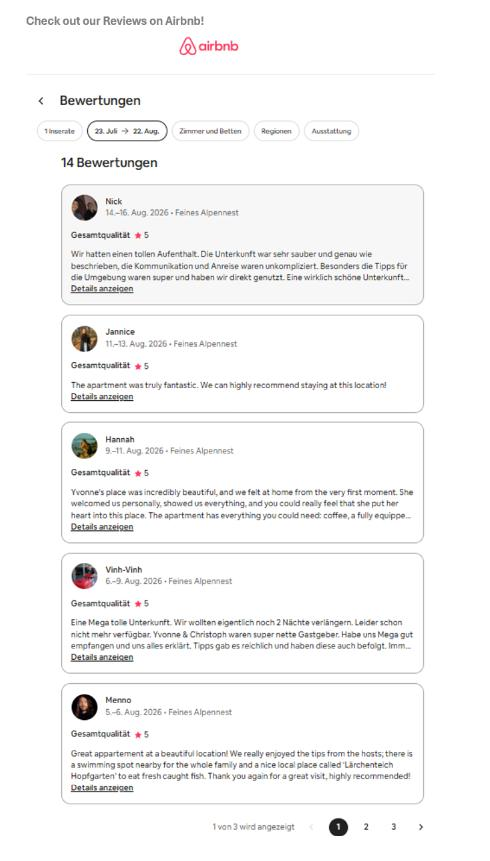Screen dimensions: 490x861
Task: Open the 1 Inserate filter chip
Action: tap(59, 131)
